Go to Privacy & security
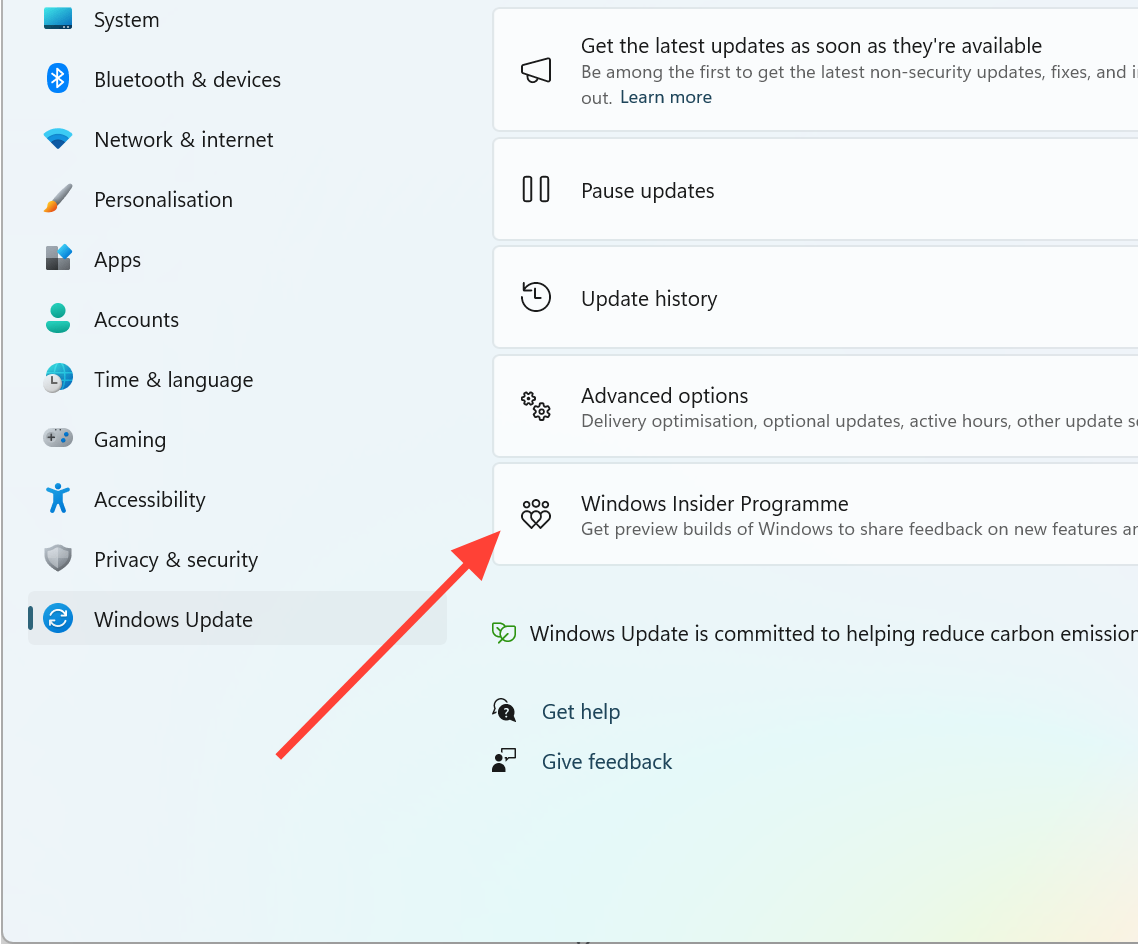This screenshot has width=1138, height=945. [237, 560]
